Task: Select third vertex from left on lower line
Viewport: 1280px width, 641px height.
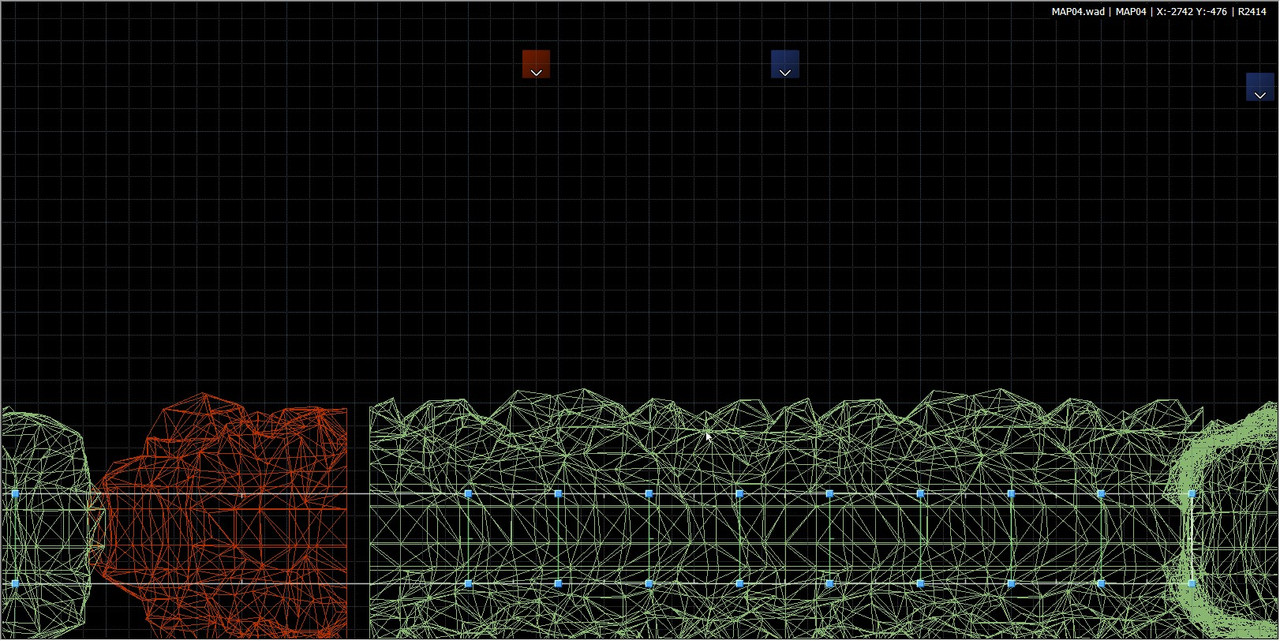Action: [x=558, y=583]
